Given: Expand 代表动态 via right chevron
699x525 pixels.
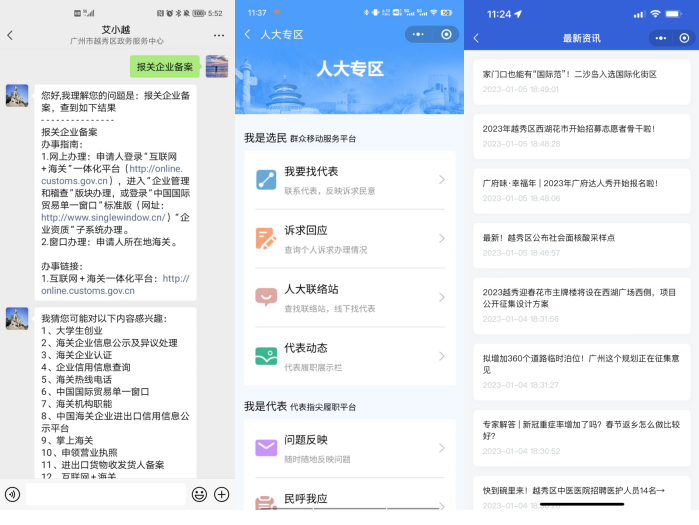Looking at the screenshot, I should pos(441,356).
